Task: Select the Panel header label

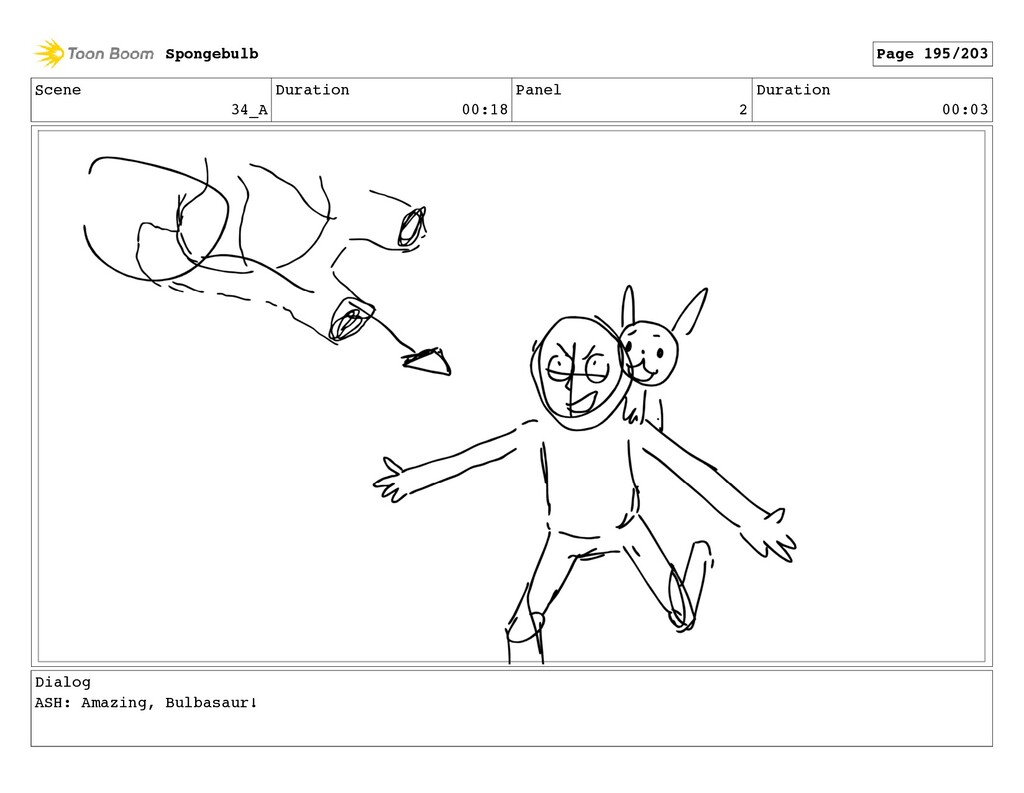Action: (538, 89)
